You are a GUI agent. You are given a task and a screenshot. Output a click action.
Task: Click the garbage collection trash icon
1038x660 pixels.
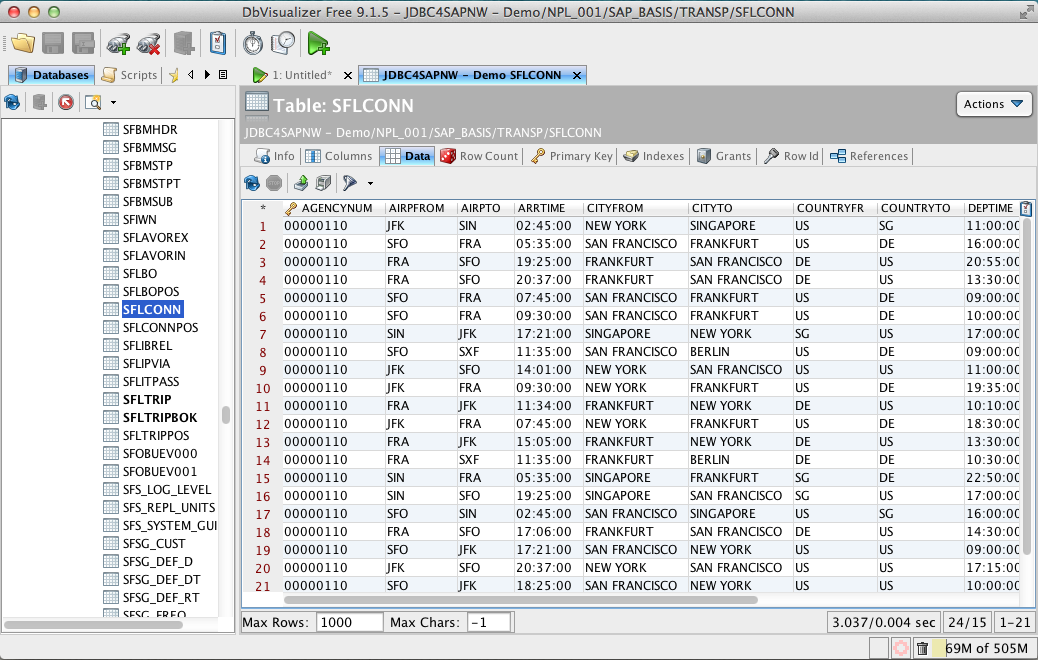pos(923,648)
